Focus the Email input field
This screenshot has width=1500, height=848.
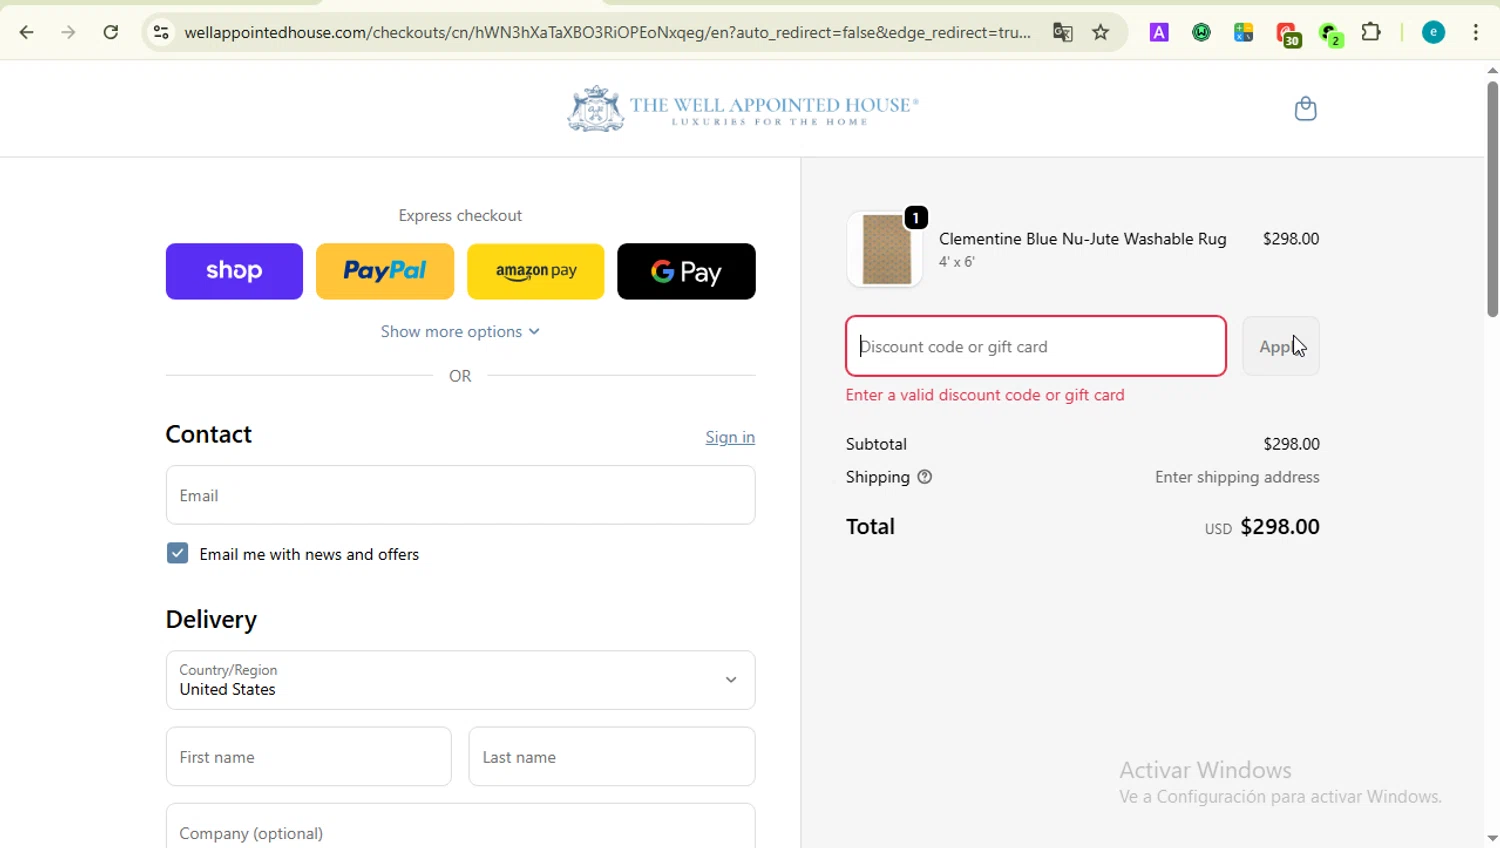point(460,495)
